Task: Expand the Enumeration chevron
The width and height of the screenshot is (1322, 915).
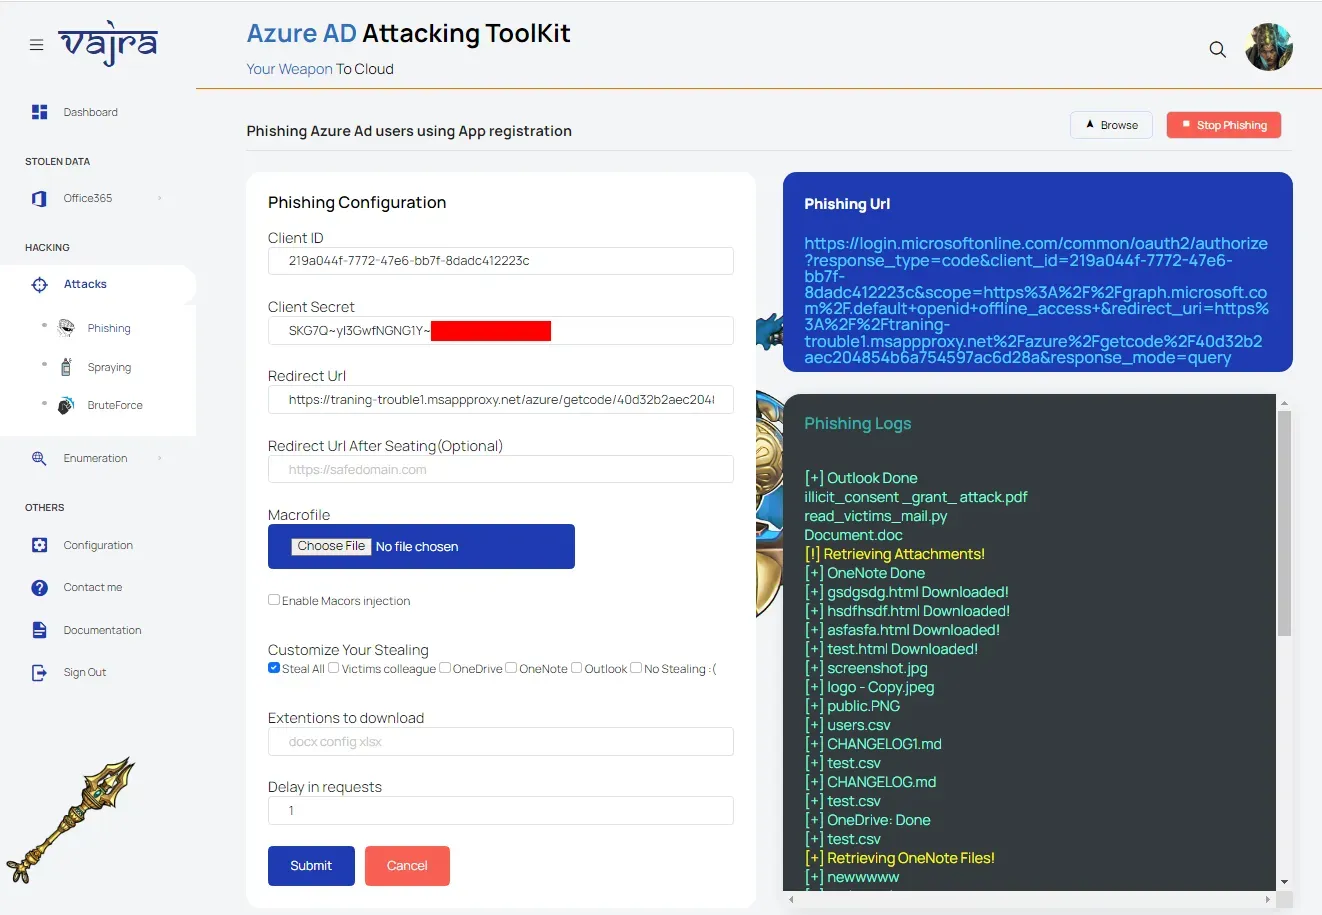Action: coord(160,458)
